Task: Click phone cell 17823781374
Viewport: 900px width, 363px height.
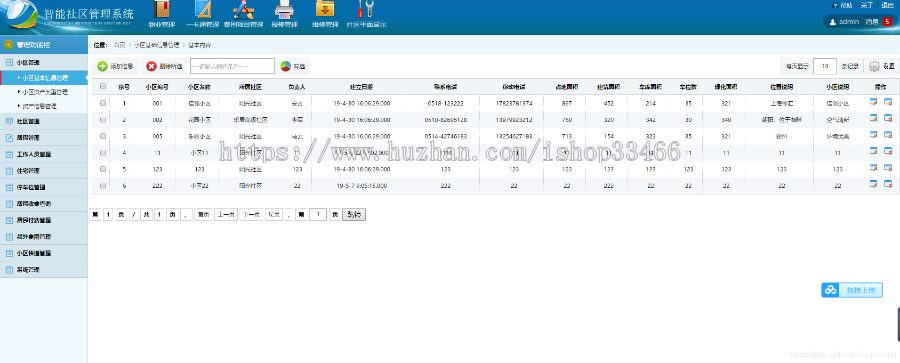Action: point(513,103)
